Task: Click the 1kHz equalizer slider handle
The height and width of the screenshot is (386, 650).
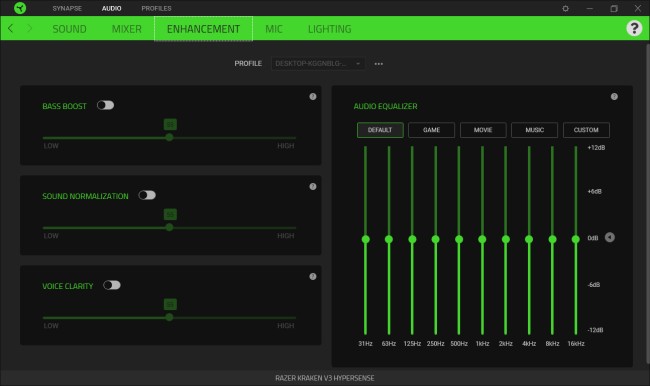Action: (482, 239)
